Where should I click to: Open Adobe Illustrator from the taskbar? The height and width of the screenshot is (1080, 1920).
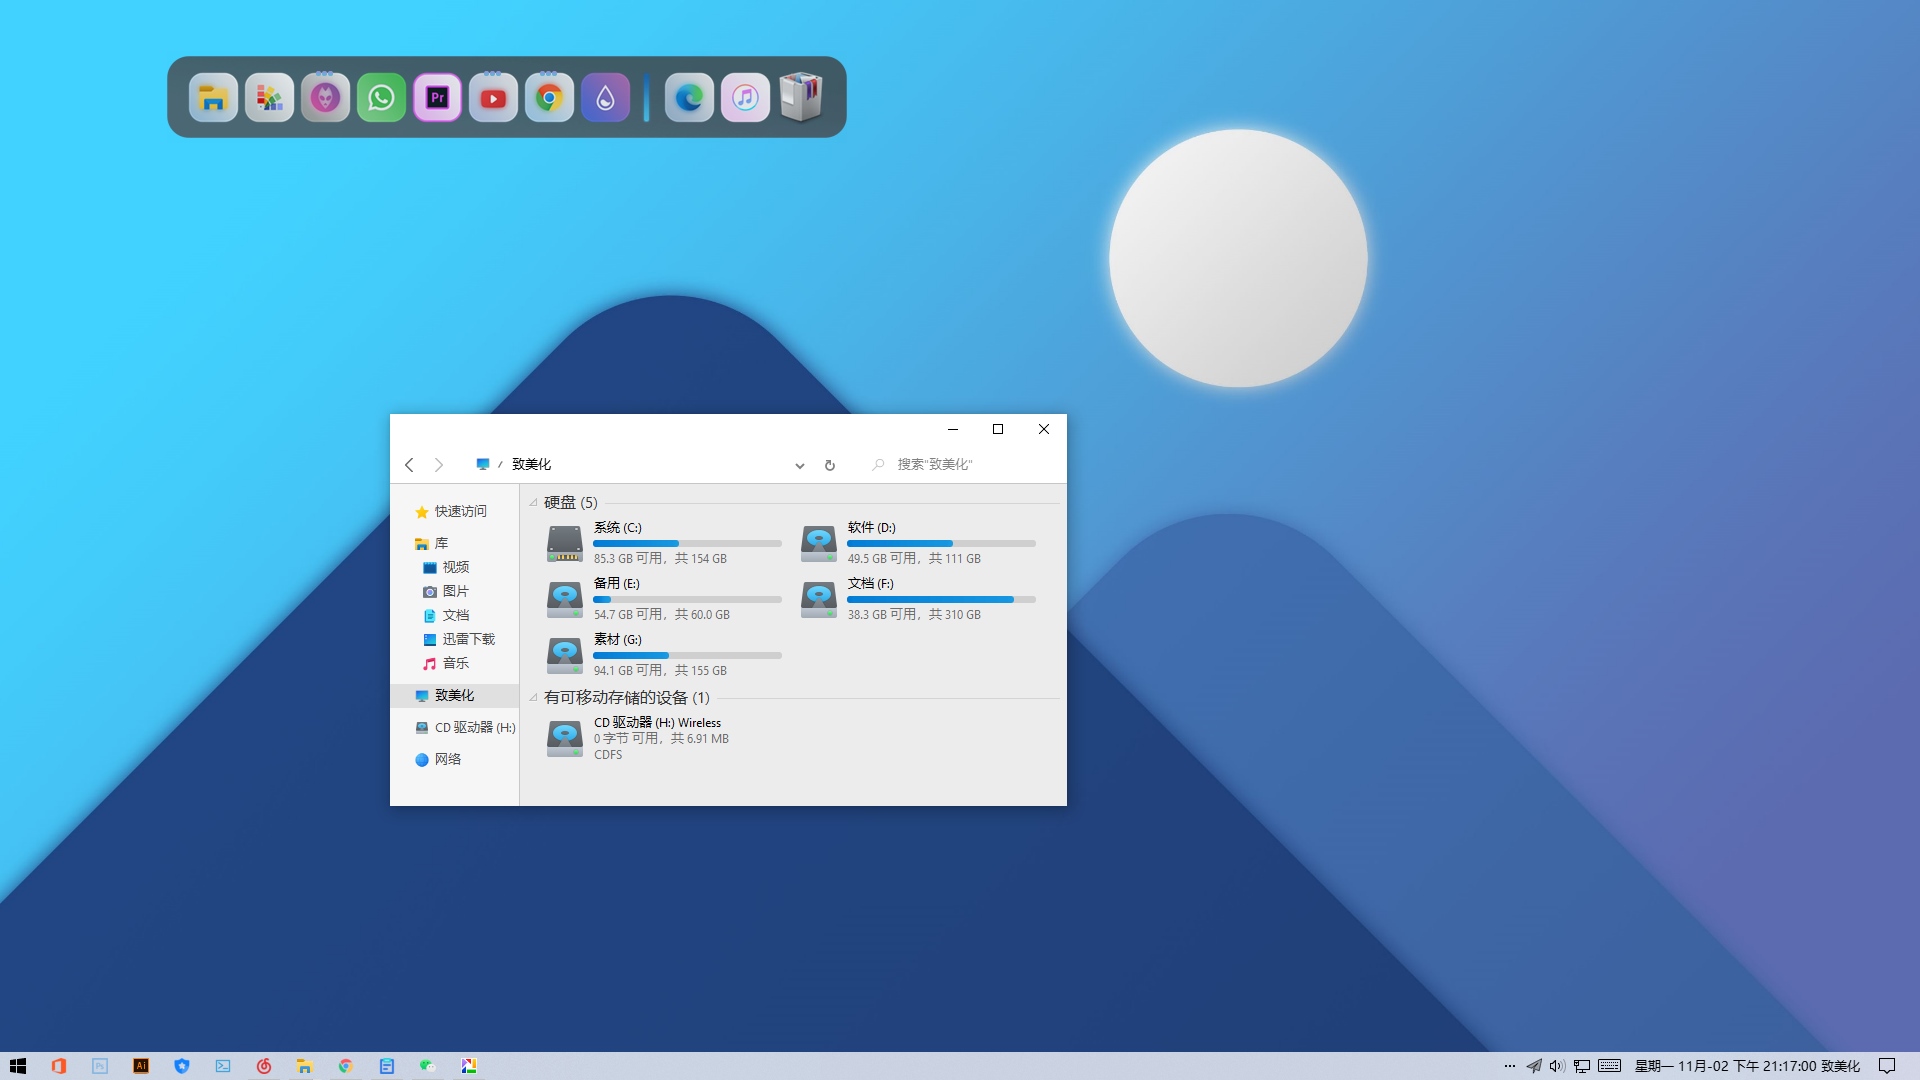pyautogui.click(x=141, y=1066)
